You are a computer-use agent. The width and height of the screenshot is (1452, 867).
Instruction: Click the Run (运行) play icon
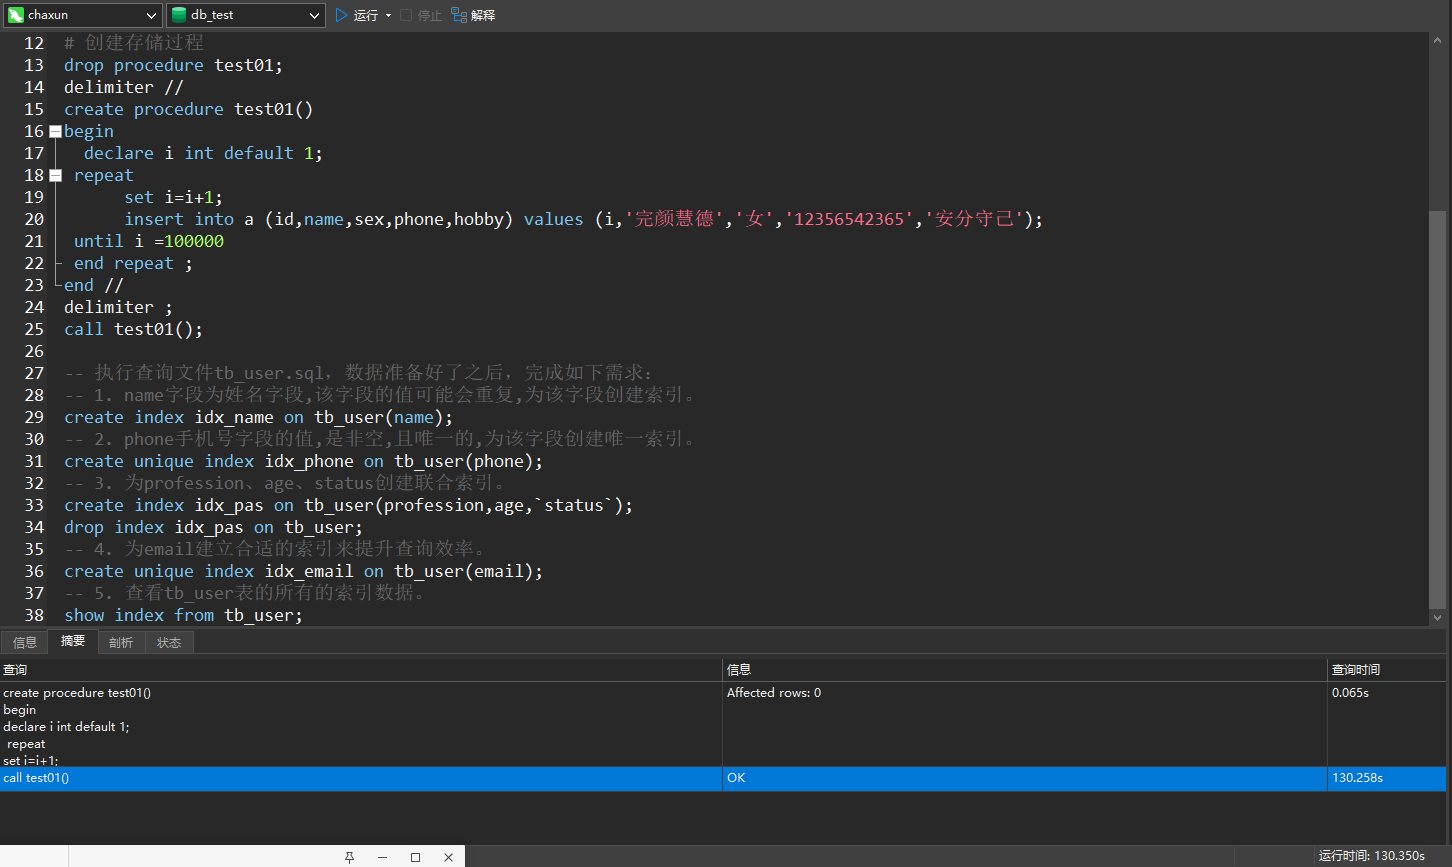point(342,15)
